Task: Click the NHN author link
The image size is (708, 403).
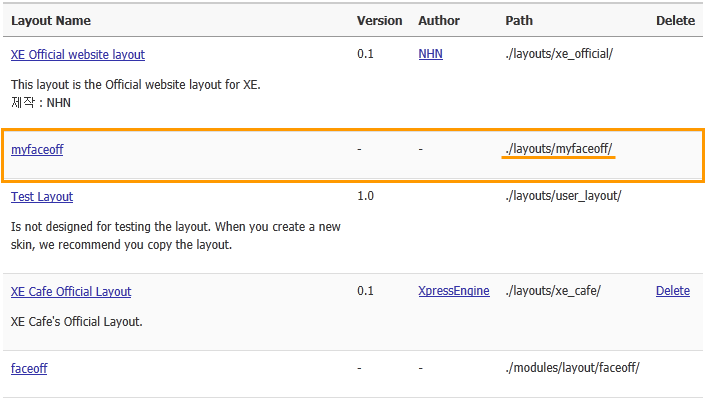Action: coord(430,54)
